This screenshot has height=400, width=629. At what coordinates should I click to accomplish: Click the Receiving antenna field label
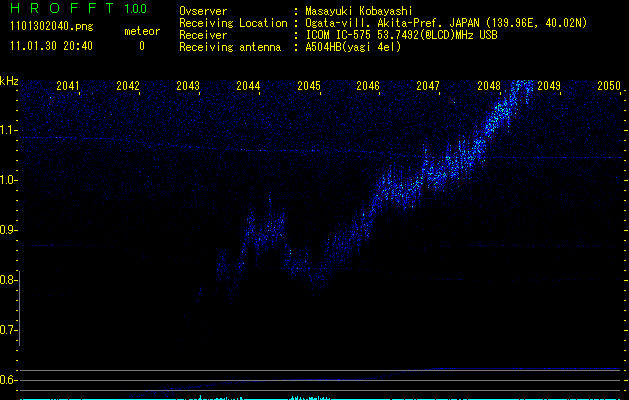pyautogui.click(x=230, y=47)
